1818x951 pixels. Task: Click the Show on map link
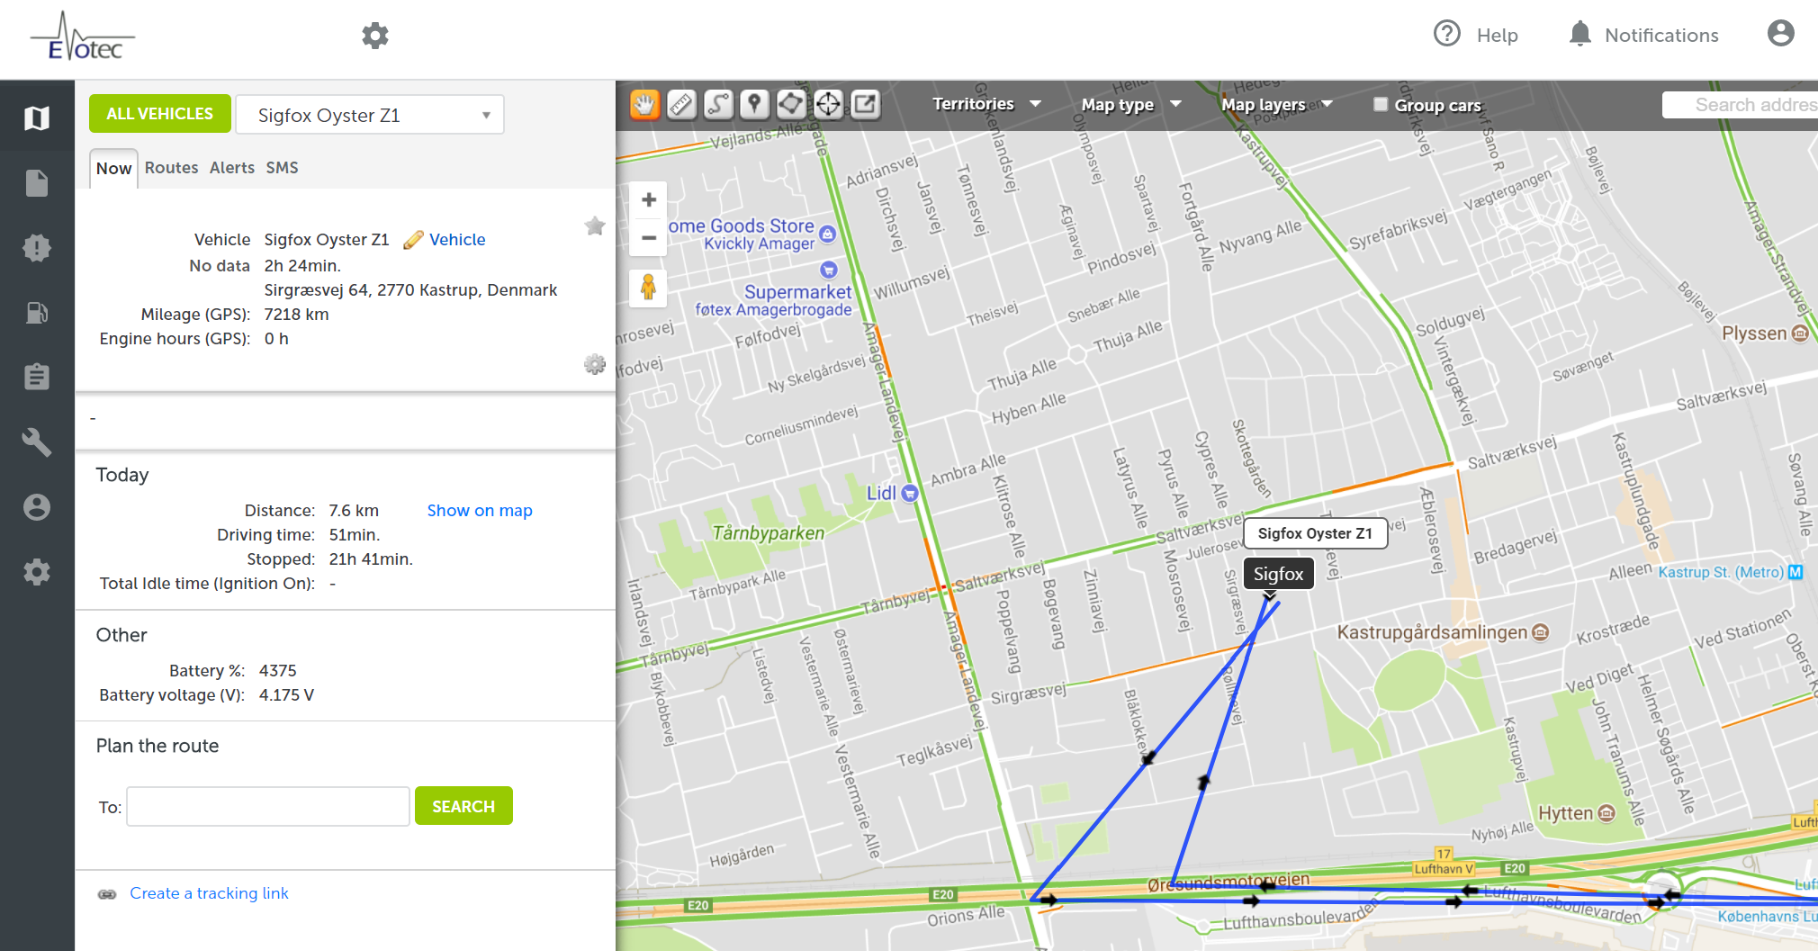(x=479, y=510)
